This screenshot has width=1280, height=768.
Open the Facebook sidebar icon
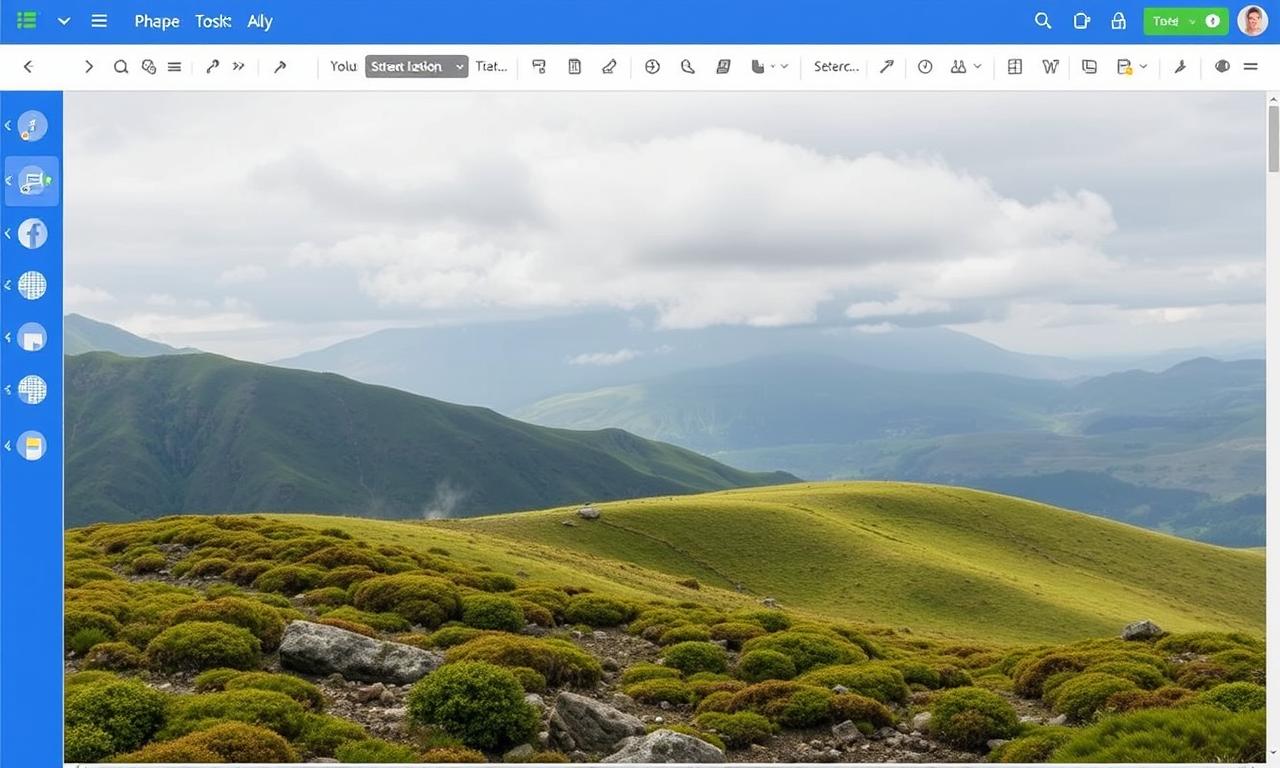32,234
